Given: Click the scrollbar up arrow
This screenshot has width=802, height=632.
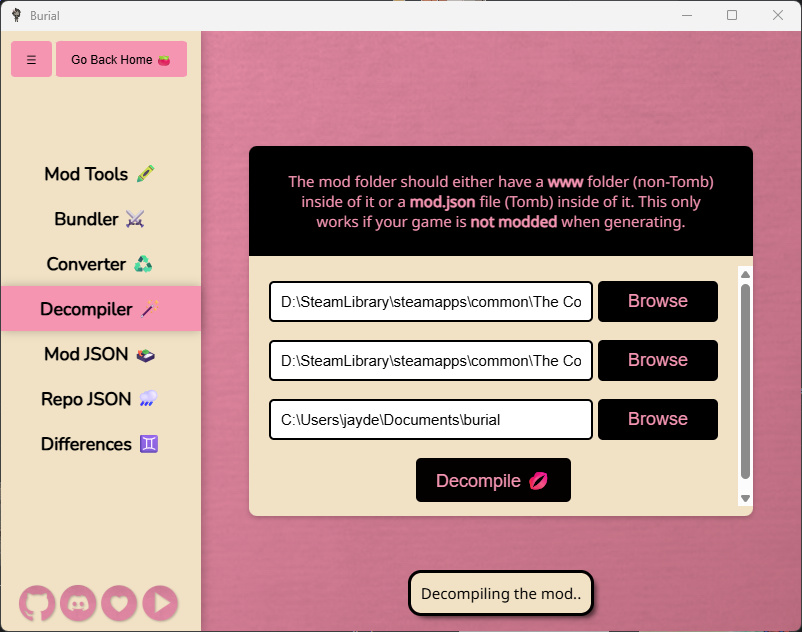Looking at the screenshot, I should (745, 275).
